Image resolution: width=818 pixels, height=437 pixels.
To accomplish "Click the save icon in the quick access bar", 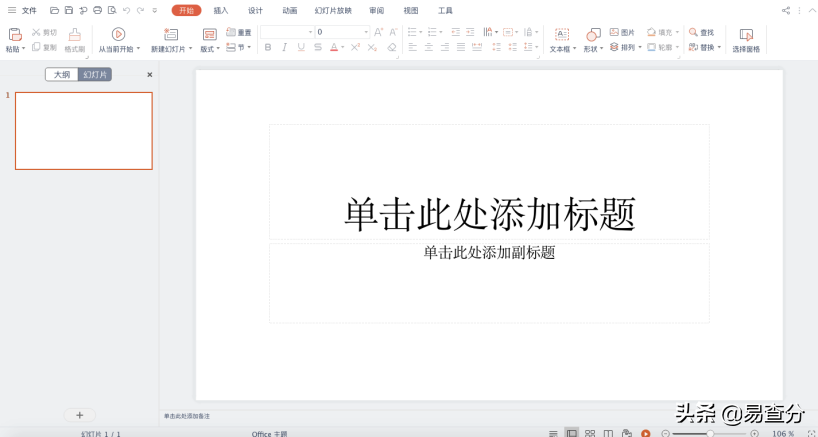I will pos(68,10).
